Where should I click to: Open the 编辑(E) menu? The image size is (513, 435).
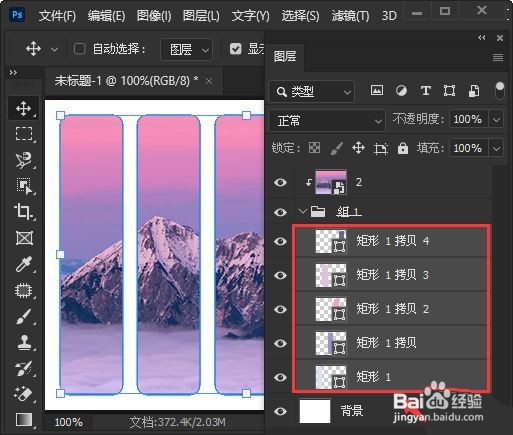pos(106,16)
